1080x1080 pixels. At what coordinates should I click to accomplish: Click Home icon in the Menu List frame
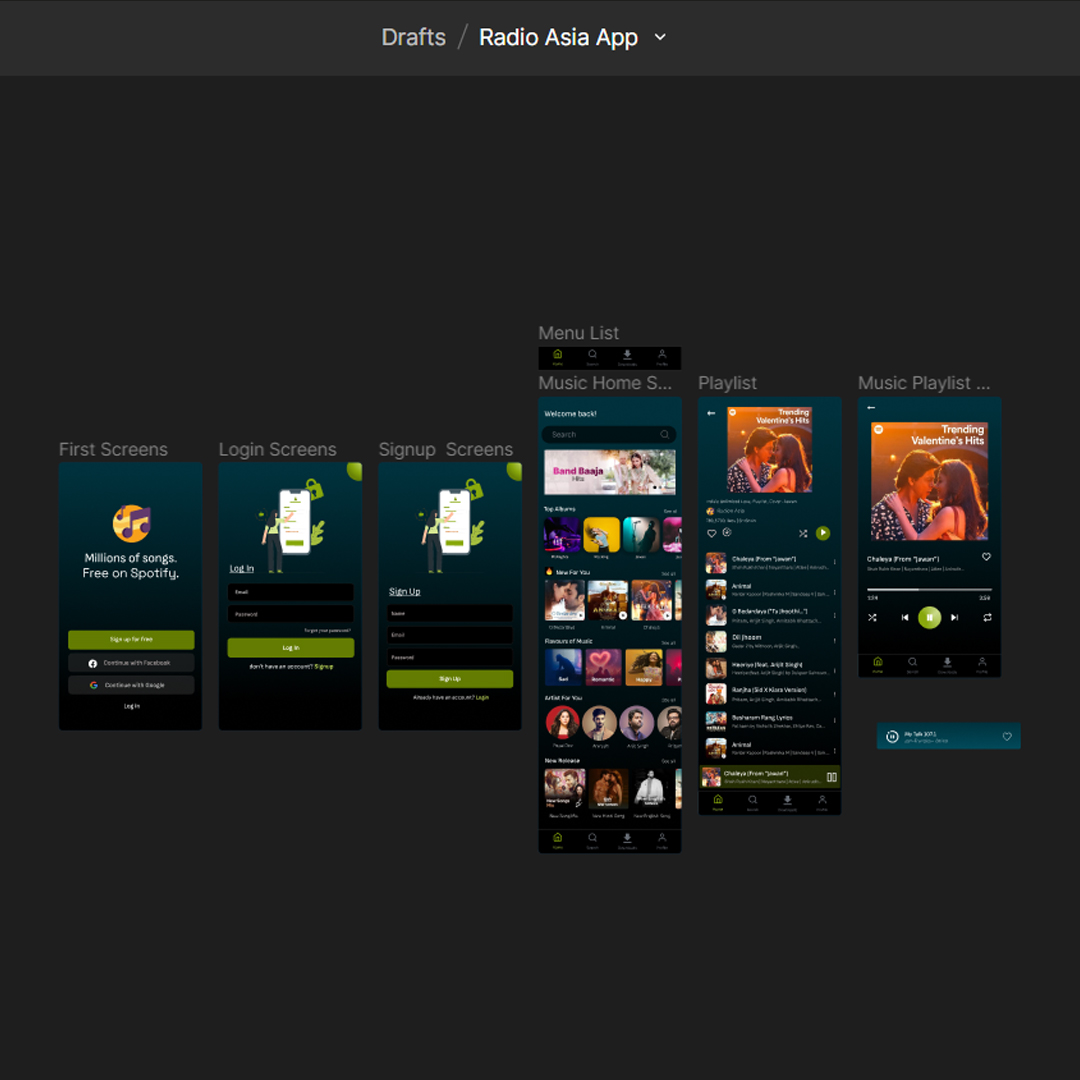(x=558, y=355)
